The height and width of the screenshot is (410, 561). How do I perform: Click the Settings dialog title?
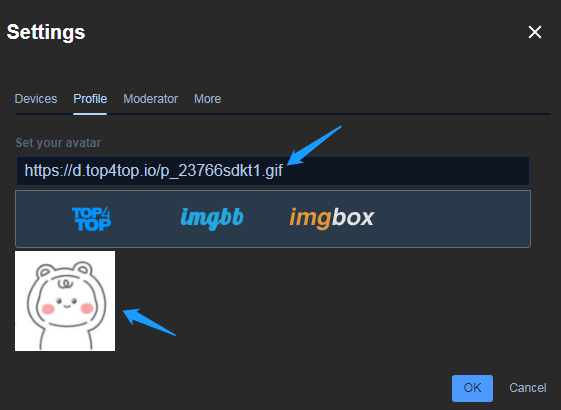[46, 32]
